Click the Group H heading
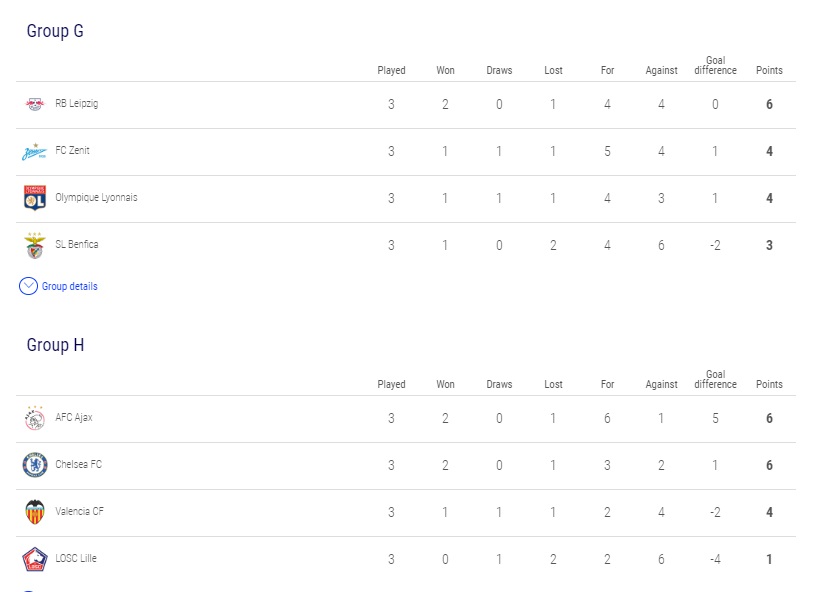 coord(55,345)
